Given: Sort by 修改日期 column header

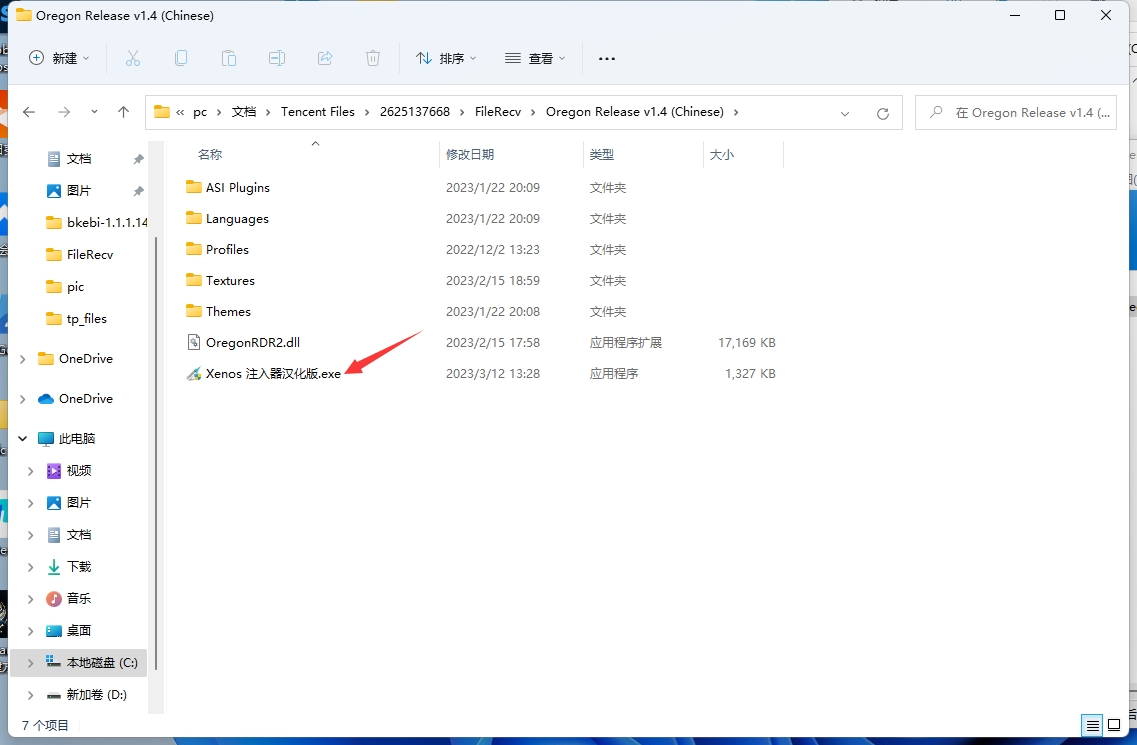Looking at the screenshot, I should pos(470,155).
